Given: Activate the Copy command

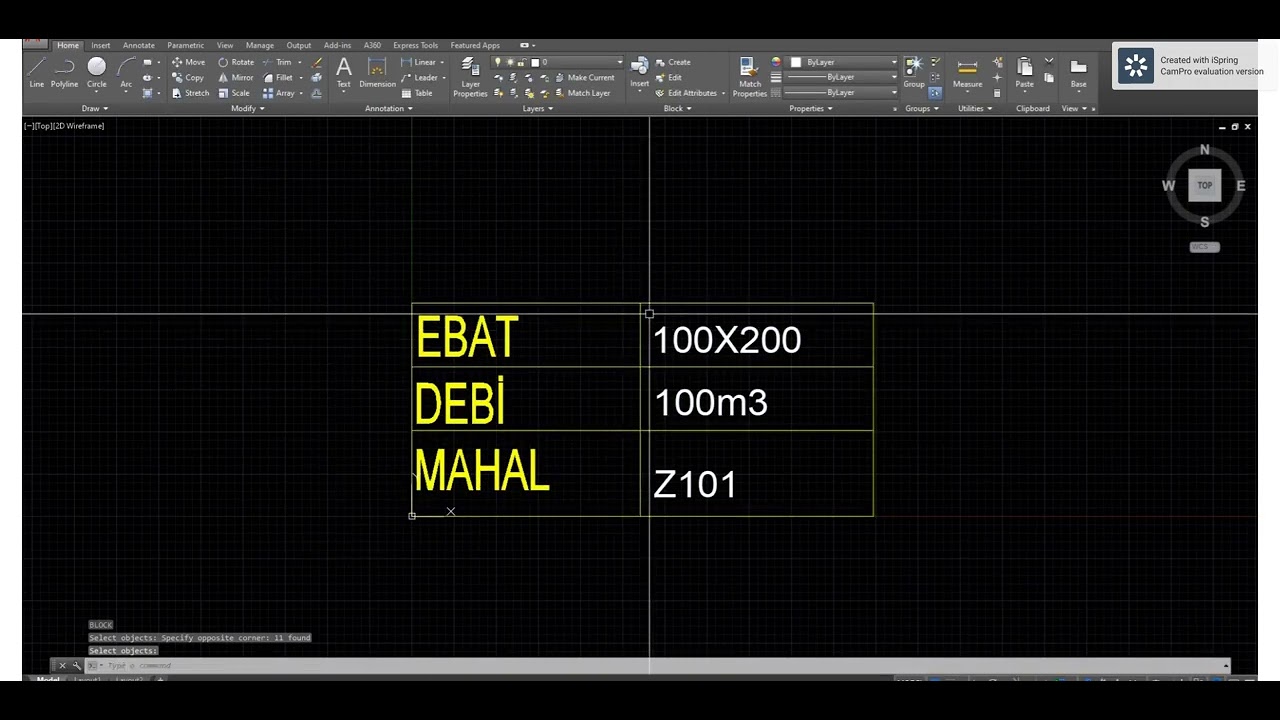Looking at the screenshot, I should (188, 77).
